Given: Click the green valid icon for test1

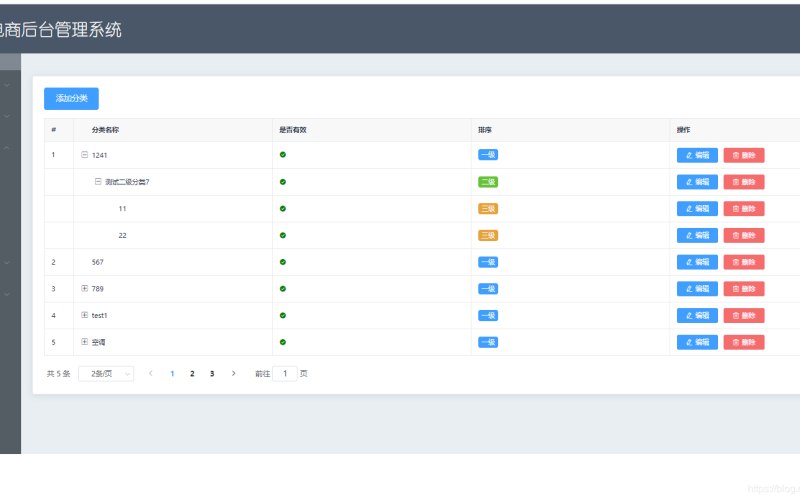Looking at the screenshot, I should point(283,315).
